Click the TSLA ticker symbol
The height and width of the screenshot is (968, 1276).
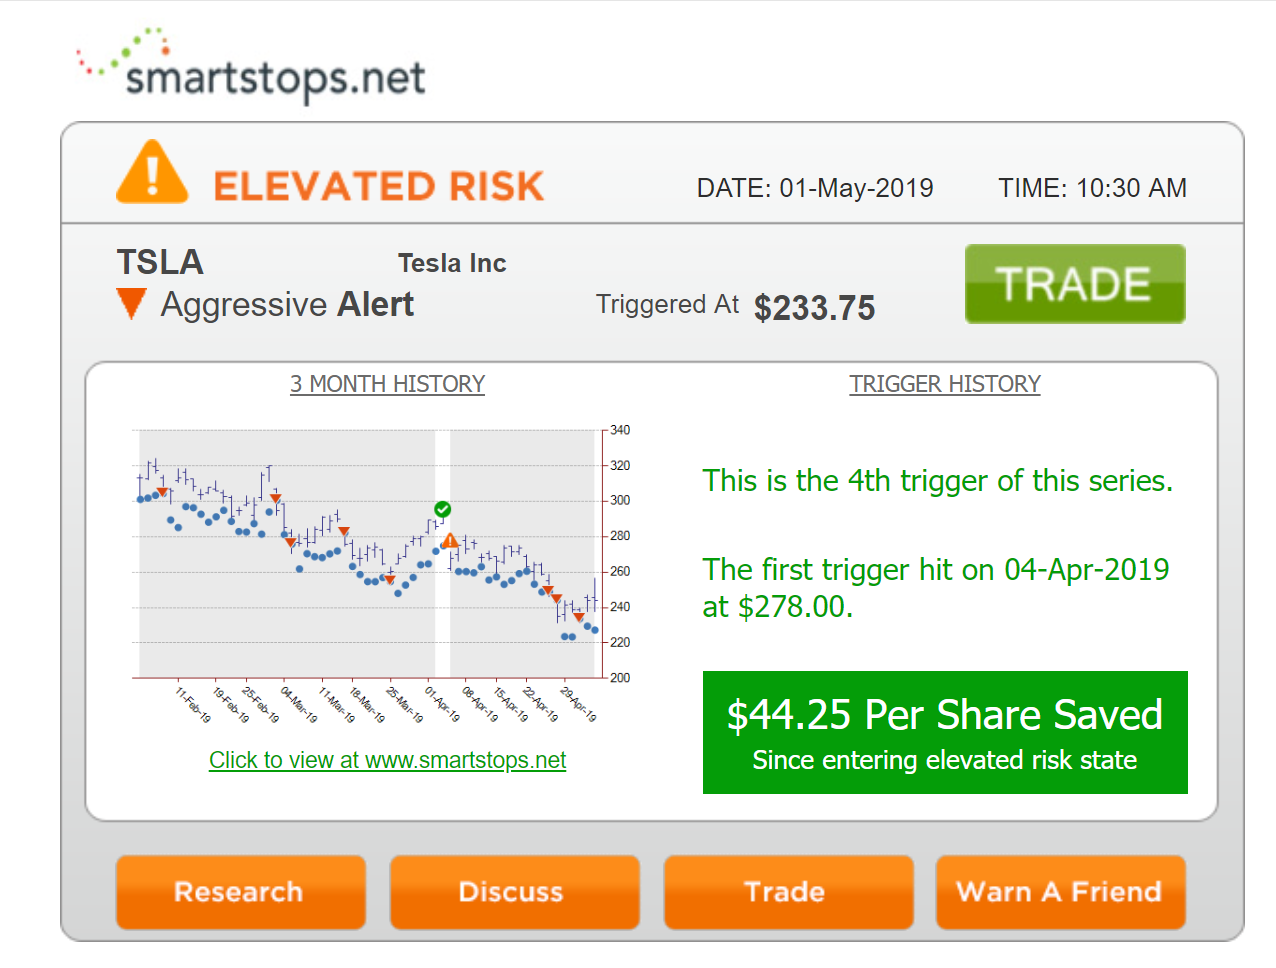tap(160, 262)
